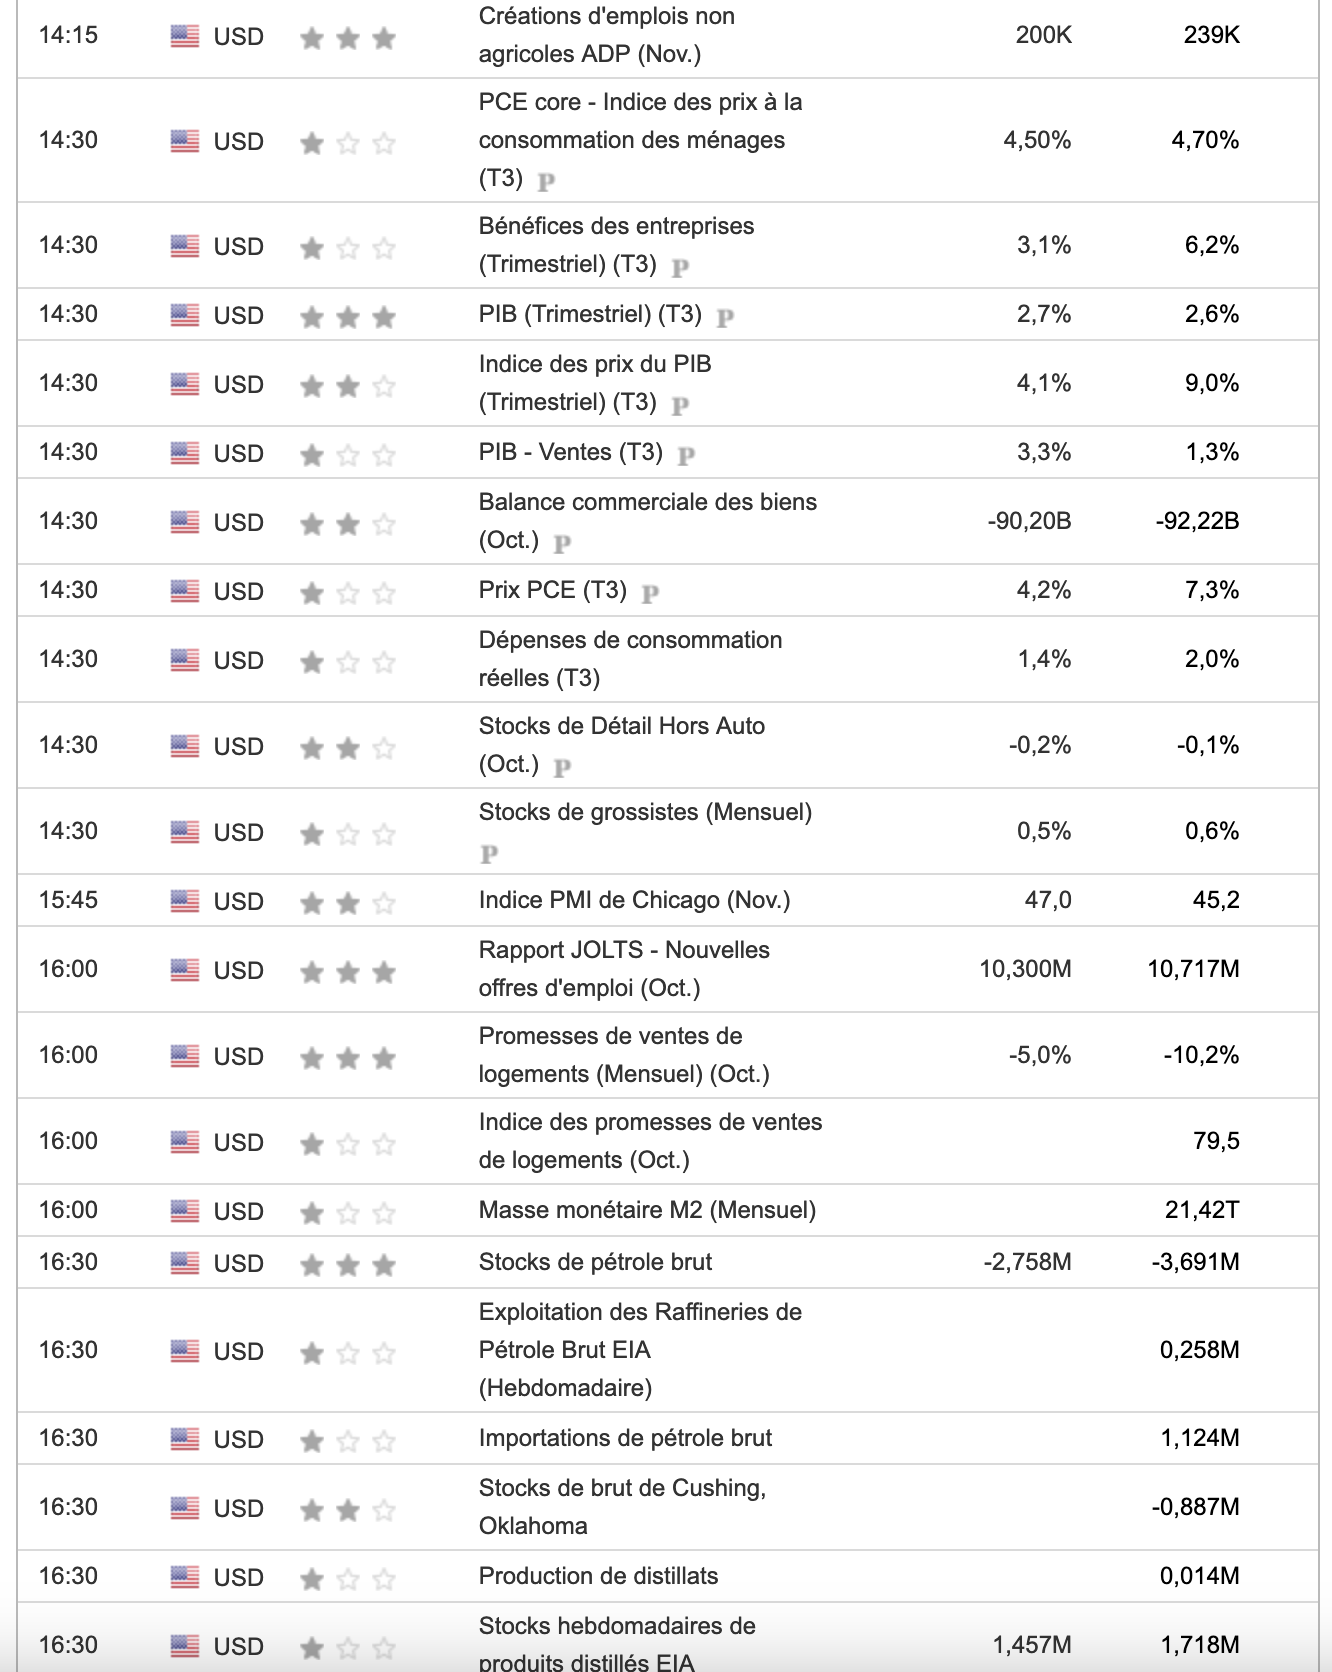The width and height of the screenshot is (1332, 1672).
Task: Click the US flag in the Chicago PMI row
Action: (x=185, y=901)
